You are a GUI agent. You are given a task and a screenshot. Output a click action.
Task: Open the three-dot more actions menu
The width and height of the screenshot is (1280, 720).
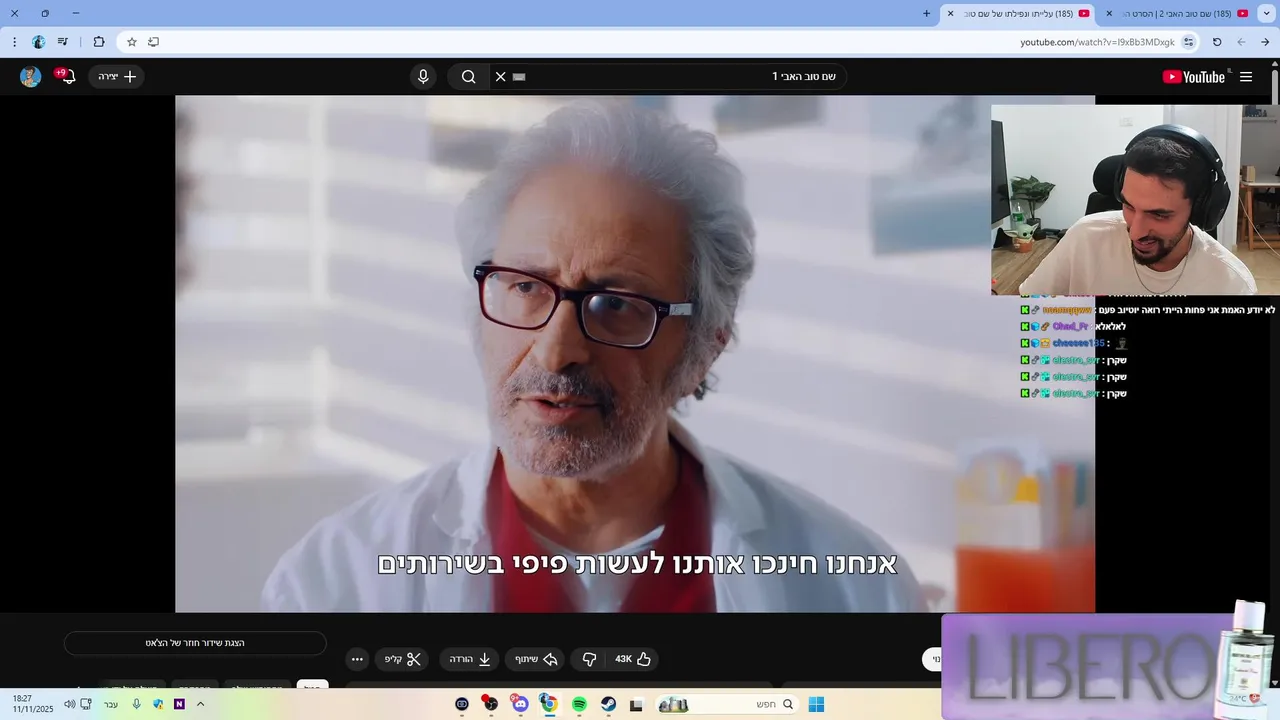(x=357, y=659)
